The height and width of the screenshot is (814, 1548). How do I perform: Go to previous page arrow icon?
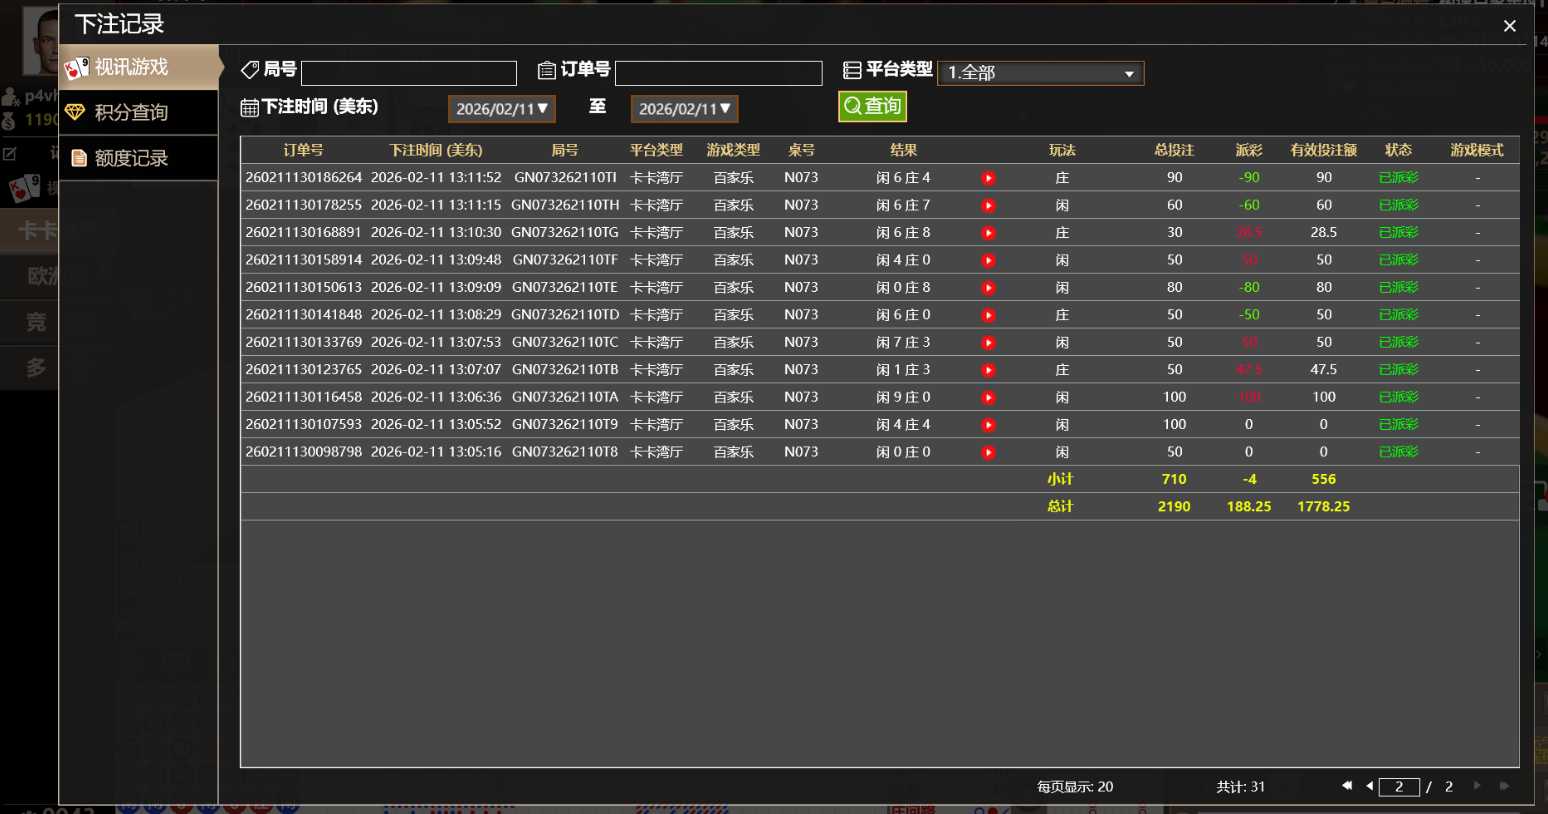tap(1371, 787)
